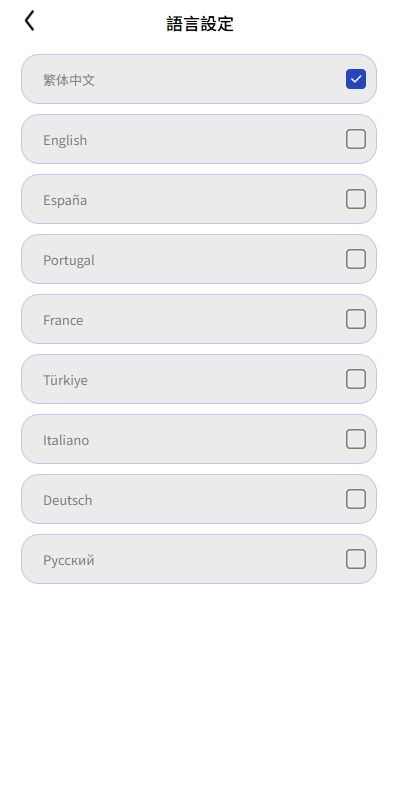Check the France checkbox
This screenshot has height=800, width=400.
click(356, 319)
